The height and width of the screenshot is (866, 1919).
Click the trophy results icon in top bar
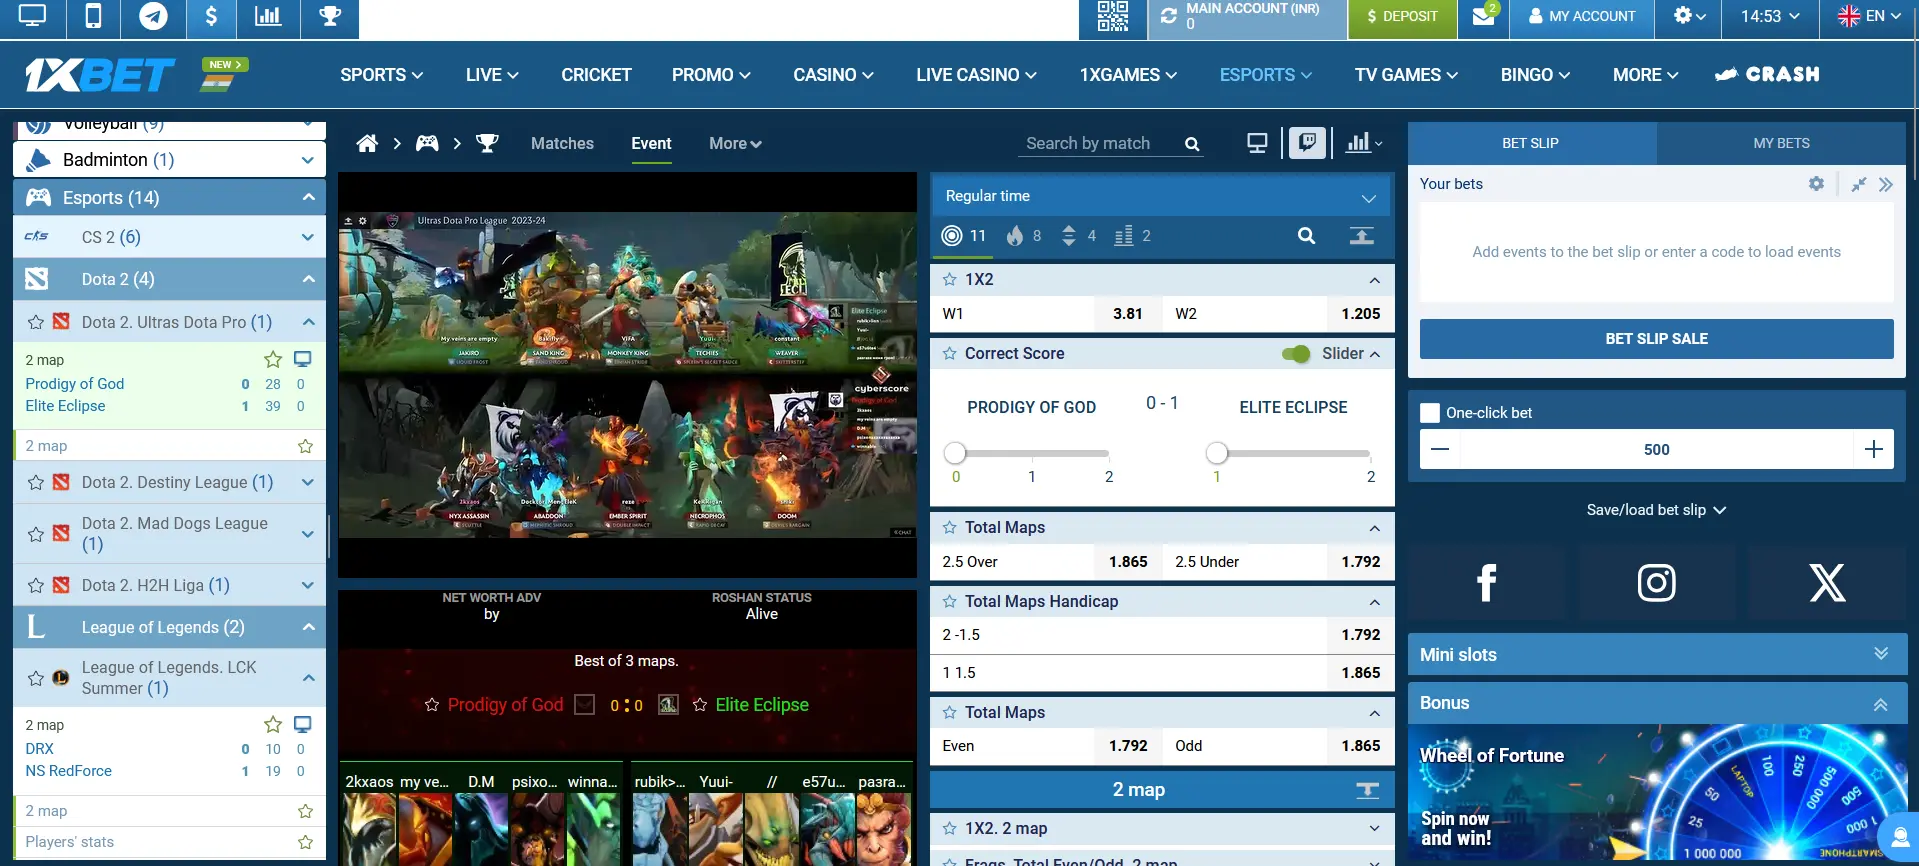(330, 16)
